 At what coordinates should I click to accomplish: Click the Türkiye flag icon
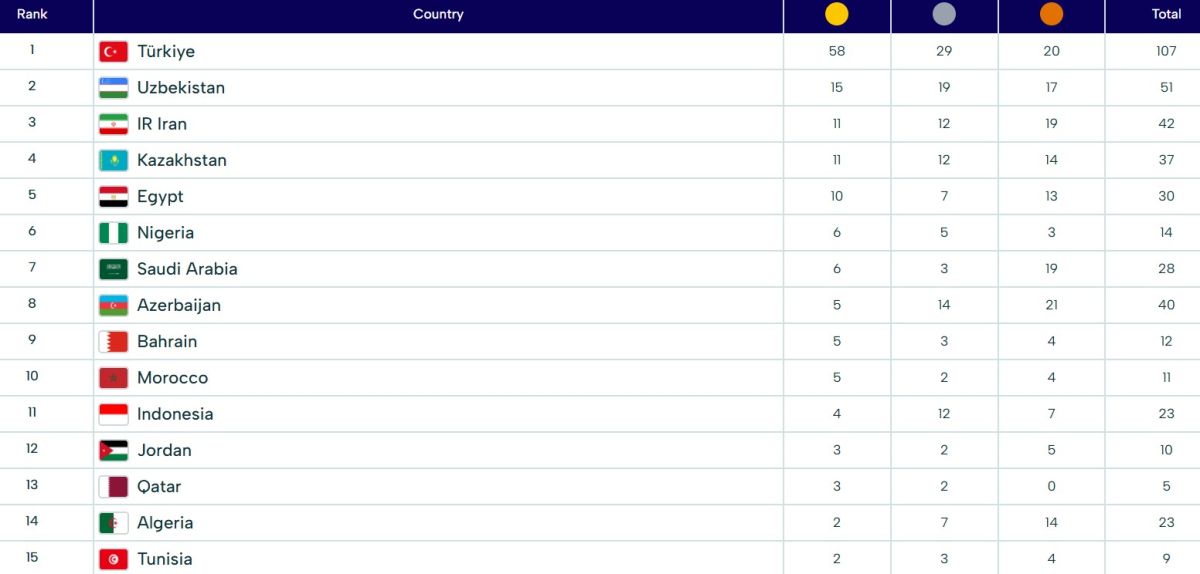pos(113,52)
